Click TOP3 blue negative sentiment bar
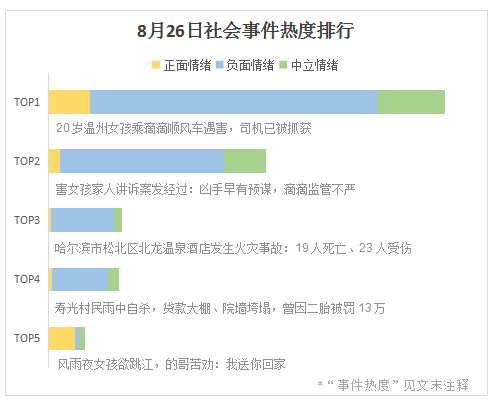Viewport: 492px width, 401px height. point(83,220)
